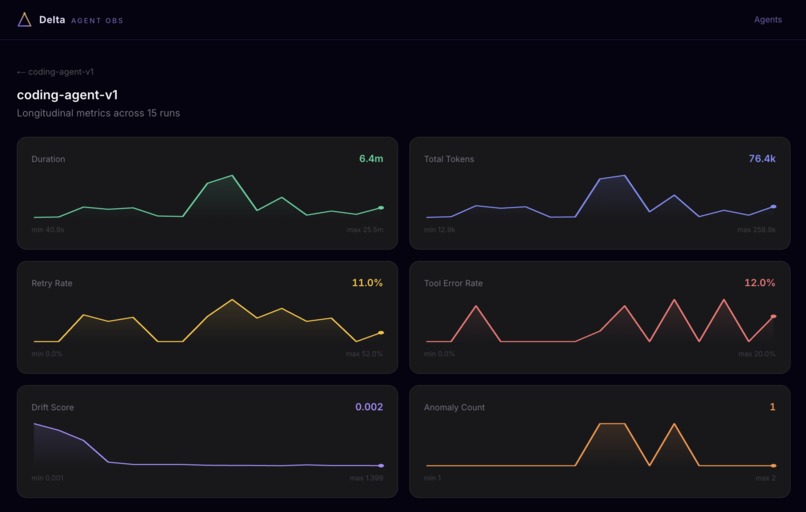Click the yellow endpoint dot on Retry Rate chart
The height and width of the screenshot is (512, 806).
(381, 333)
